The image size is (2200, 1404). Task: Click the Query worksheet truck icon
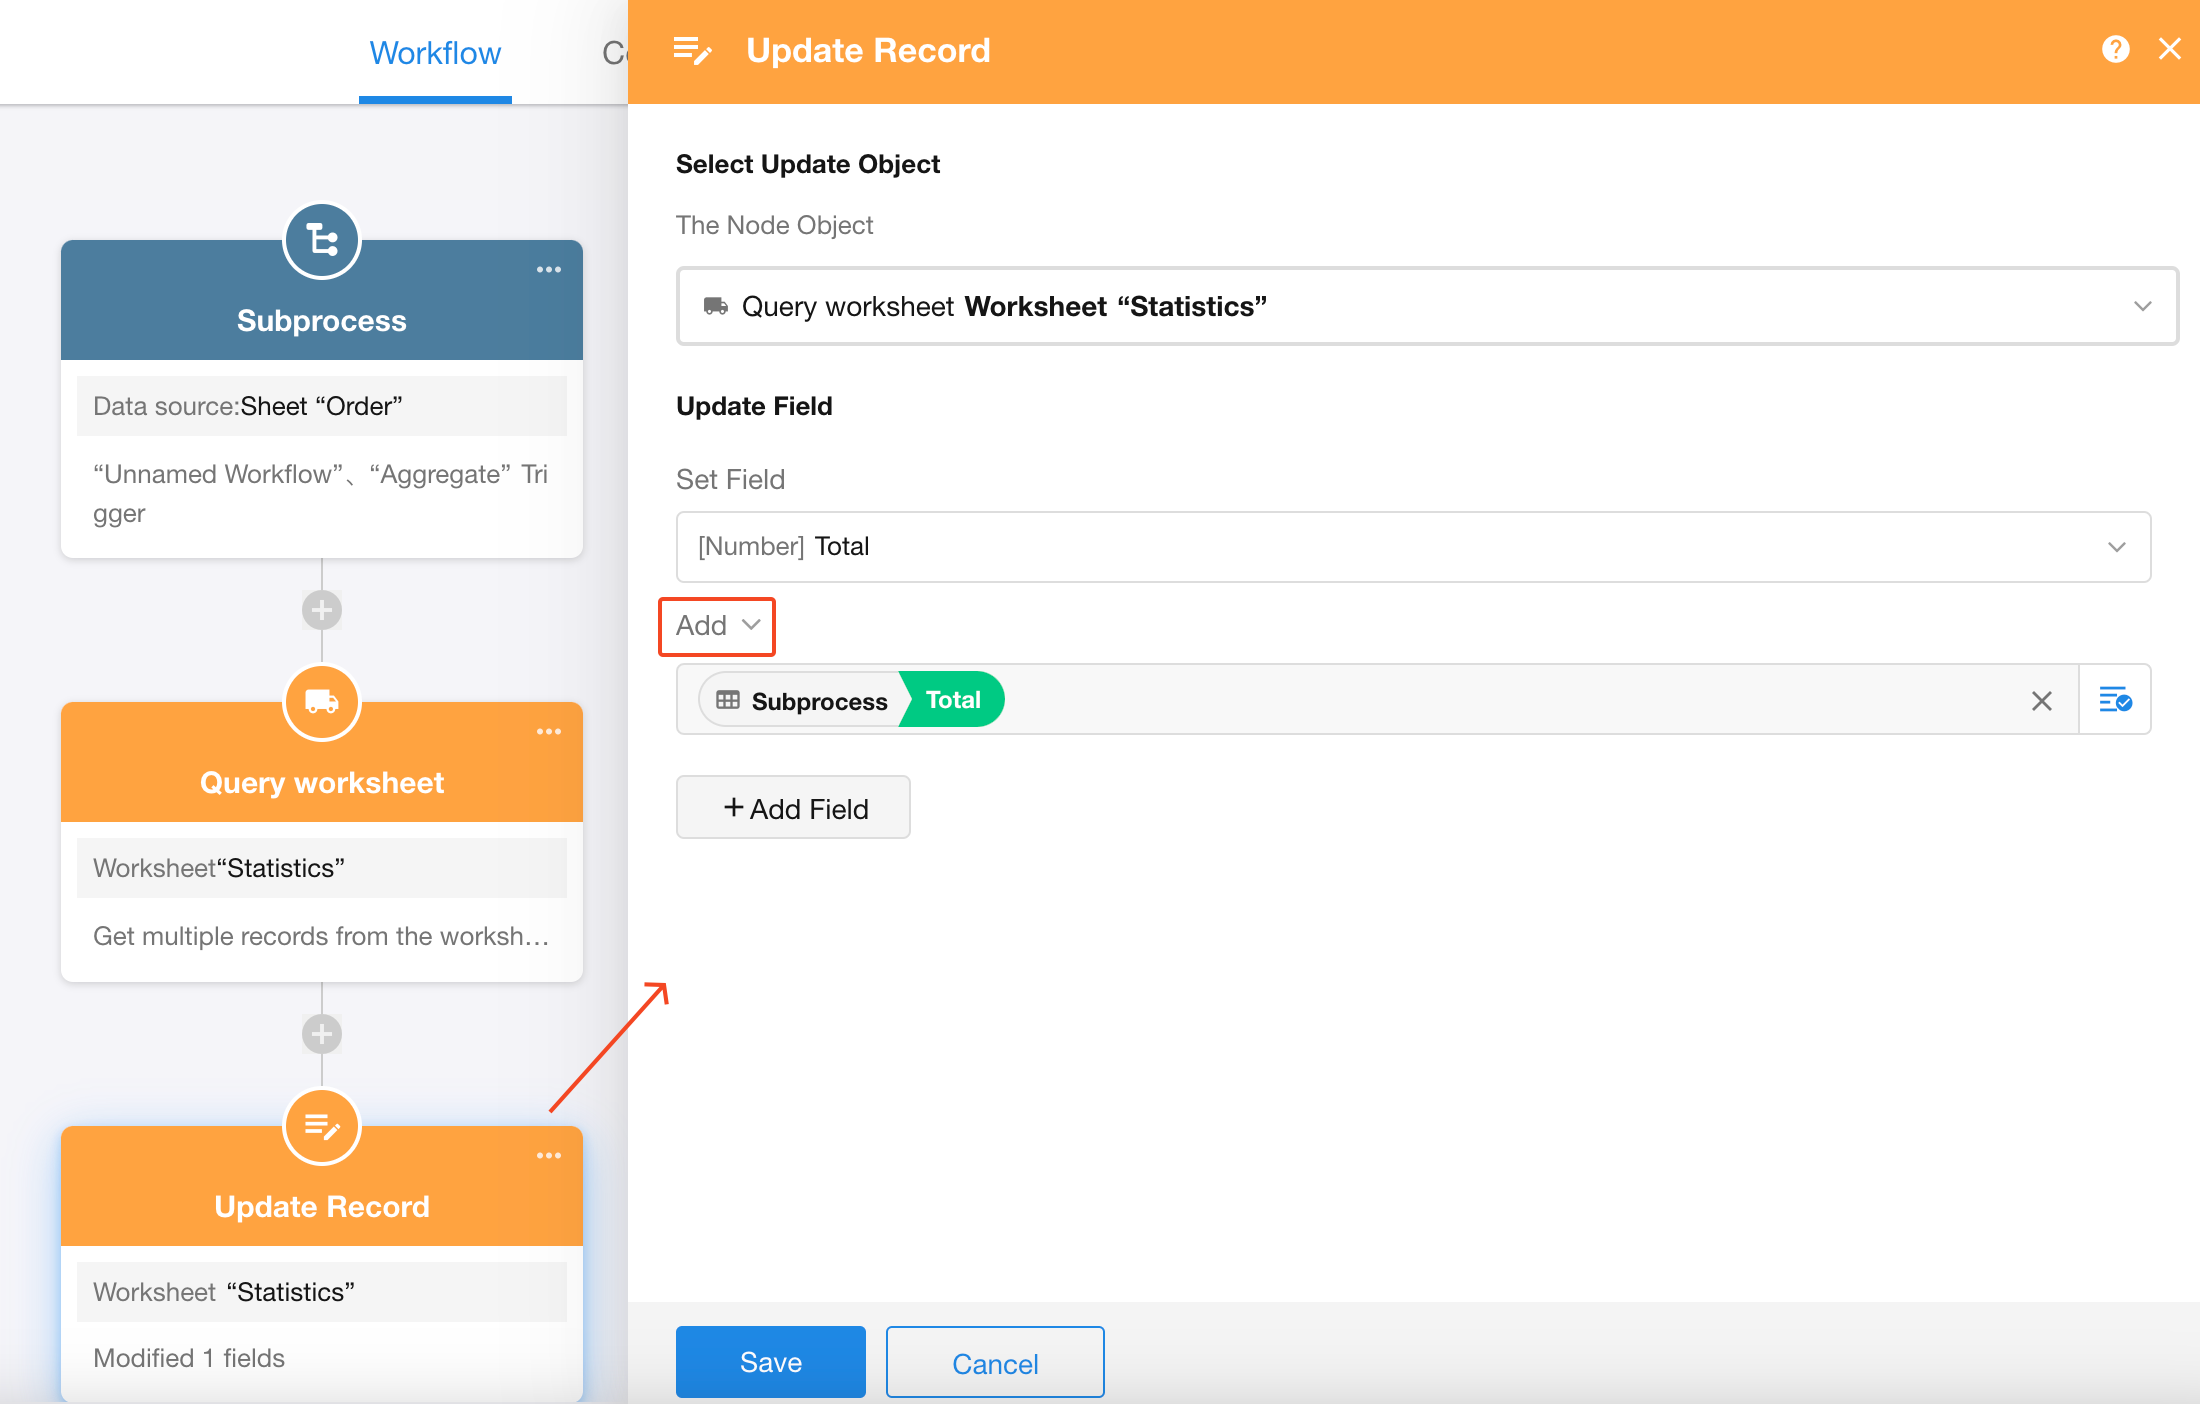[x=321, y=702]
